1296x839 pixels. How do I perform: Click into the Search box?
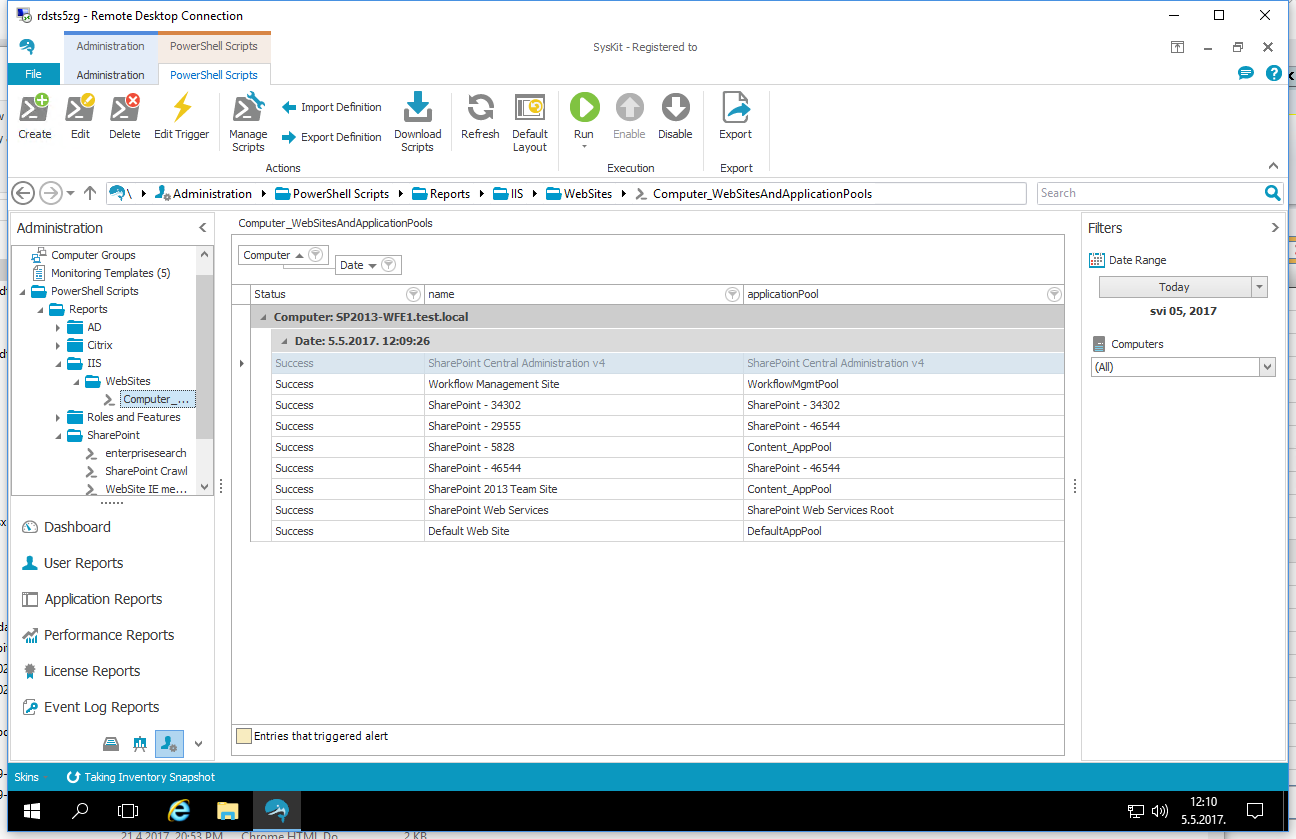click(1150, 193)
